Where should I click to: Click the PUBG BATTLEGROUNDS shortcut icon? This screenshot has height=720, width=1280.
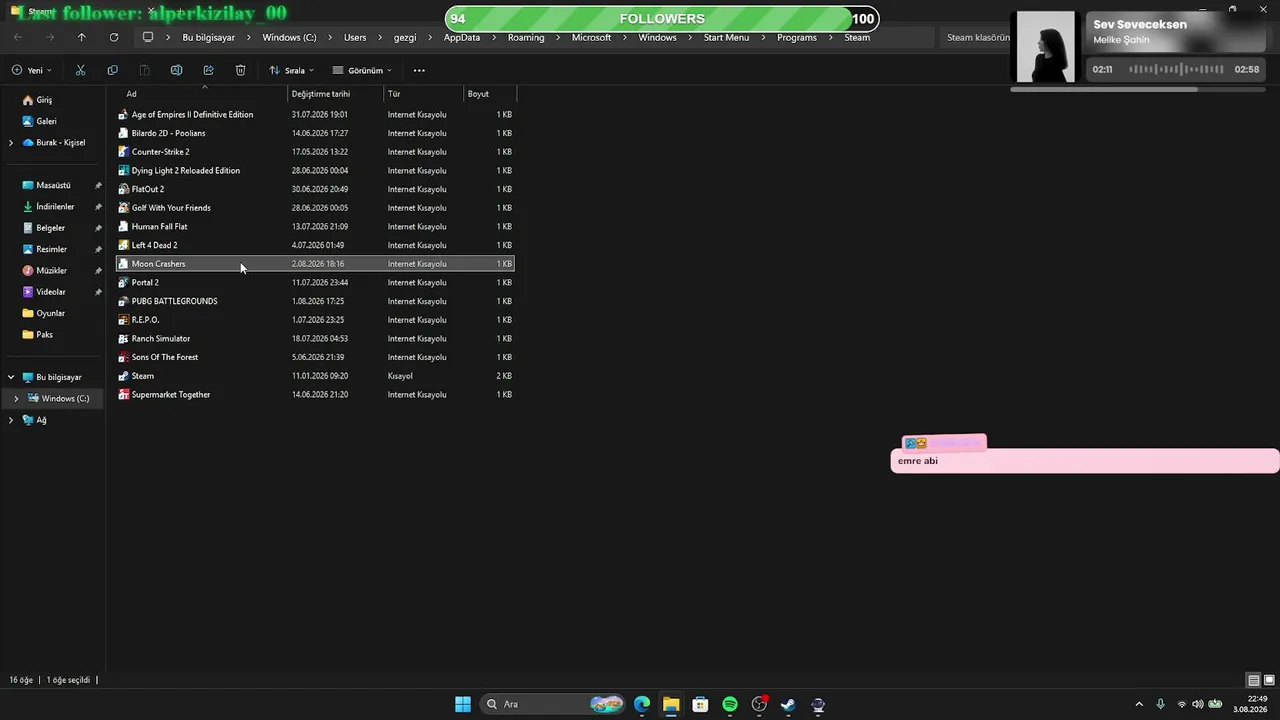tap(123, 301)
